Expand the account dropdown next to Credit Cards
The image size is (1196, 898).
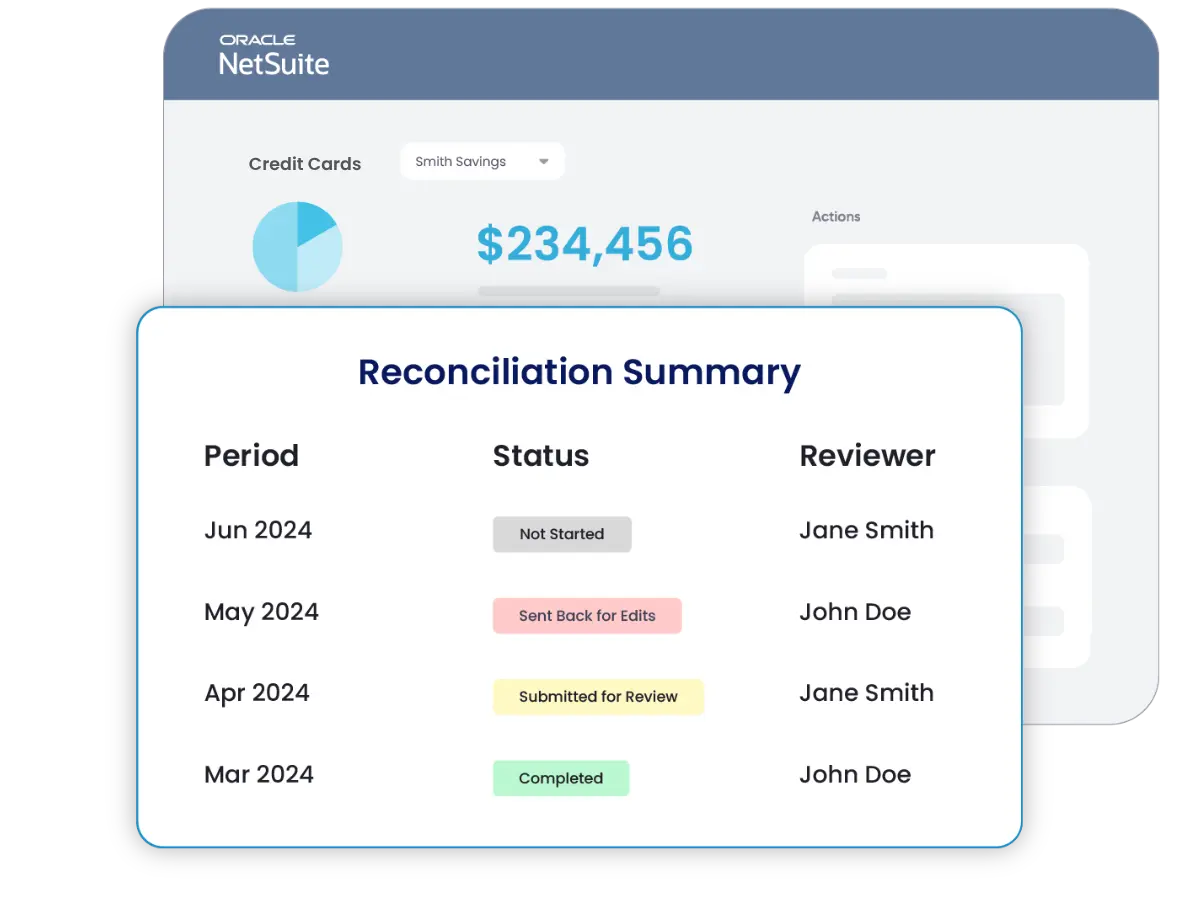[x=482, y=161]
